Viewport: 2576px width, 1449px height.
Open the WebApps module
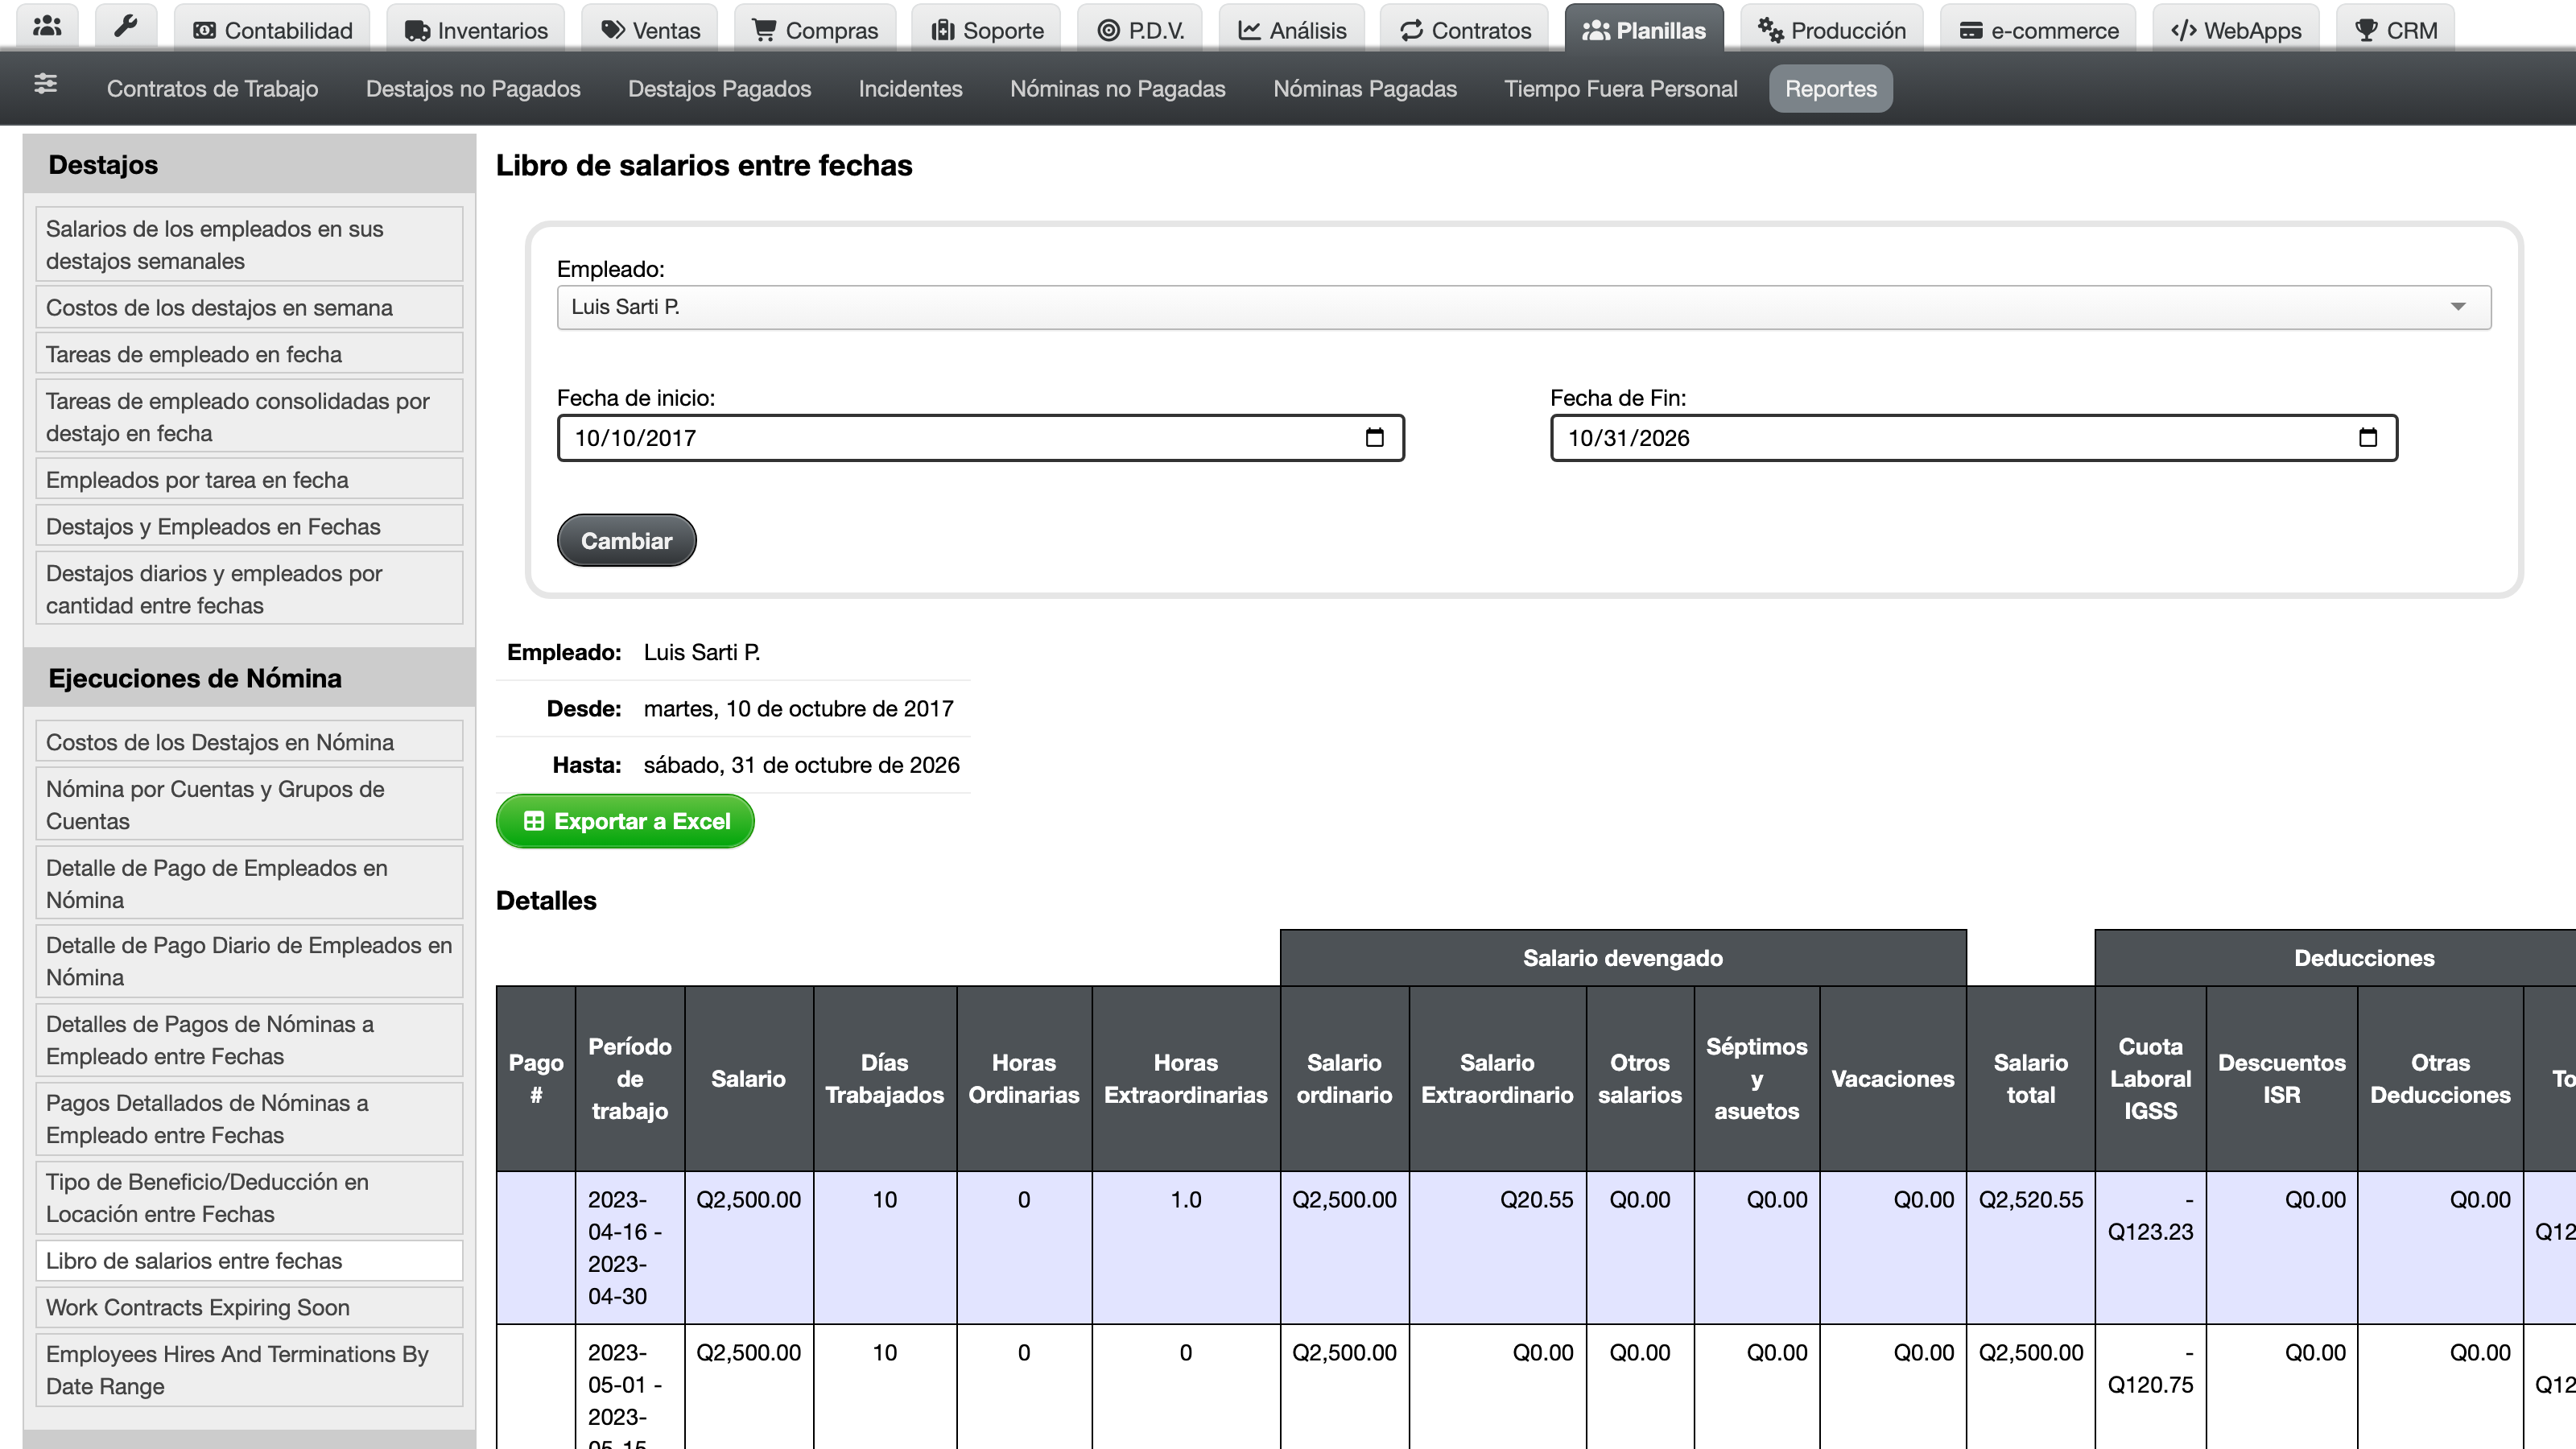pyautogui.click(x=2235, y=30)
